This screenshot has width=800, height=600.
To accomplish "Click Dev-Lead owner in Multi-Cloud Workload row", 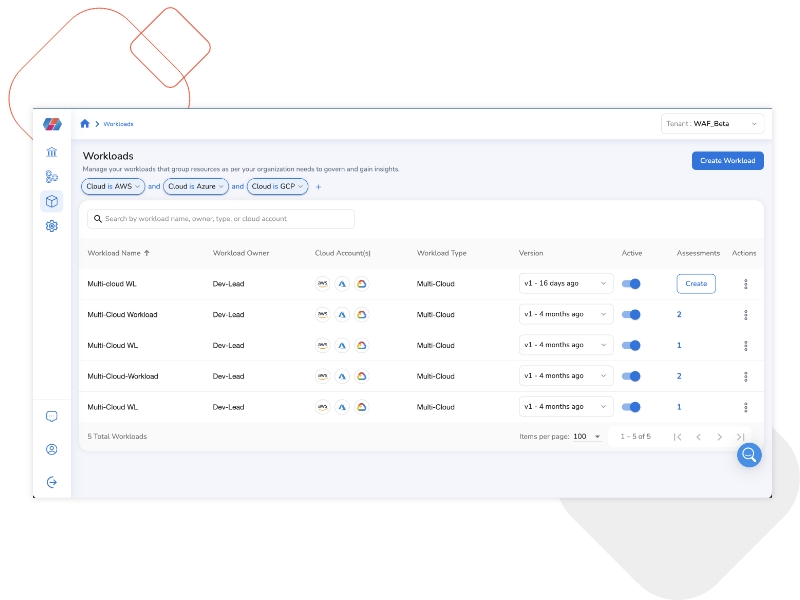I will tap(229, 315).
